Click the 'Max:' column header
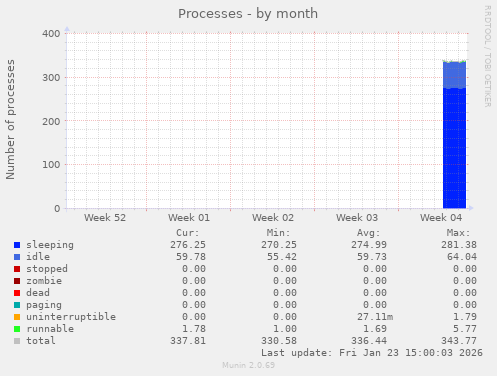Image resolution: width=497 pixels, height=376 pixels. click(x=458, y=233)
